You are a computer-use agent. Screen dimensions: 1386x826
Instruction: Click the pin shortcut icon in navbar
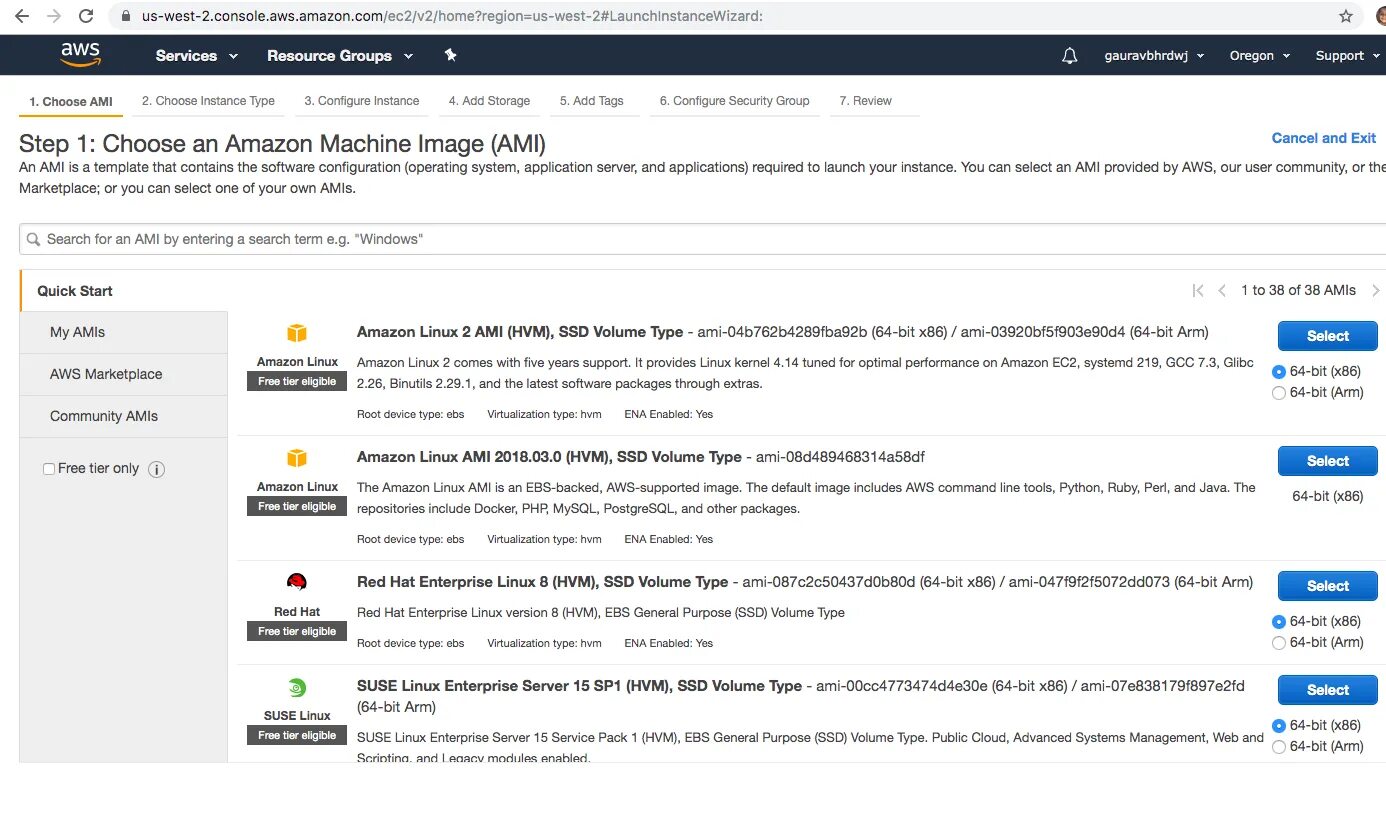[450, 56]
